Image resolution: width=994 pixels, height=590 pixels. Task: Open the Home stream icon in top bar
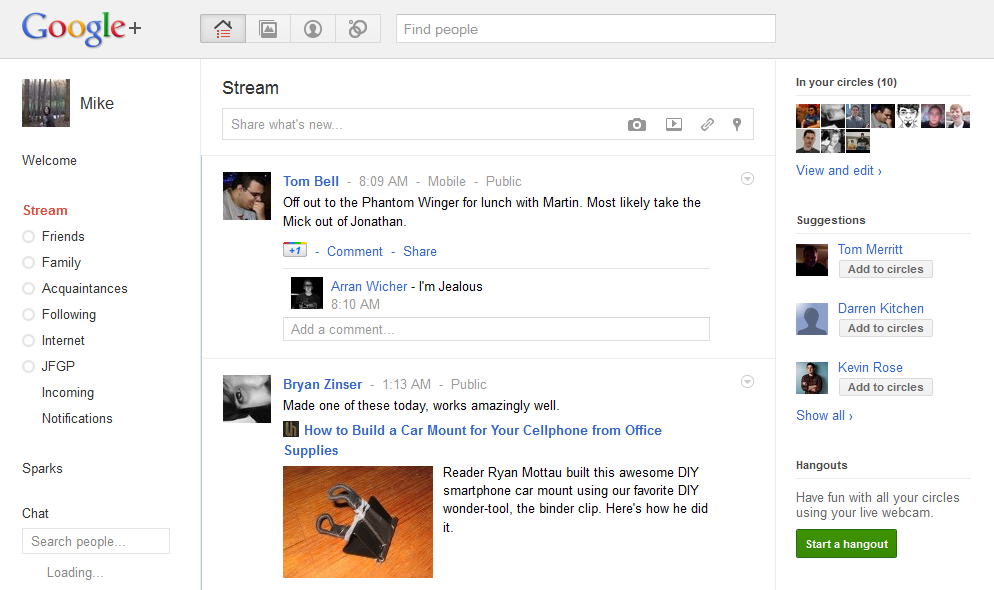pyautogui.click(x=223, y=29)
